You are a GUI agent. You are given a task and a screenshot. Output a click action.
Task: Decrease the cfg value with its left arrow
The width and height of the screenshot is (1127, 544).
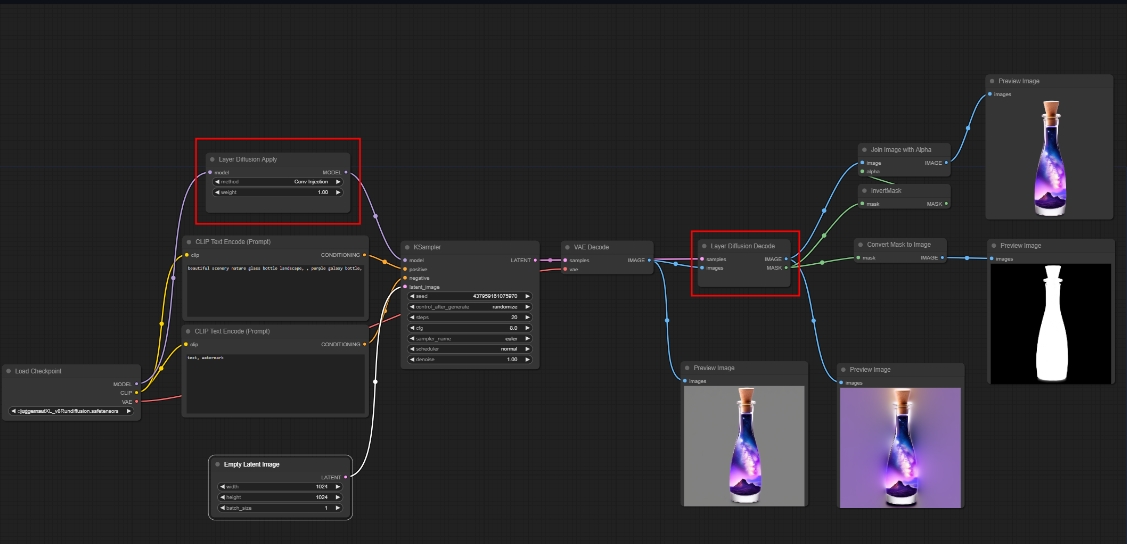tap(412, 328)
